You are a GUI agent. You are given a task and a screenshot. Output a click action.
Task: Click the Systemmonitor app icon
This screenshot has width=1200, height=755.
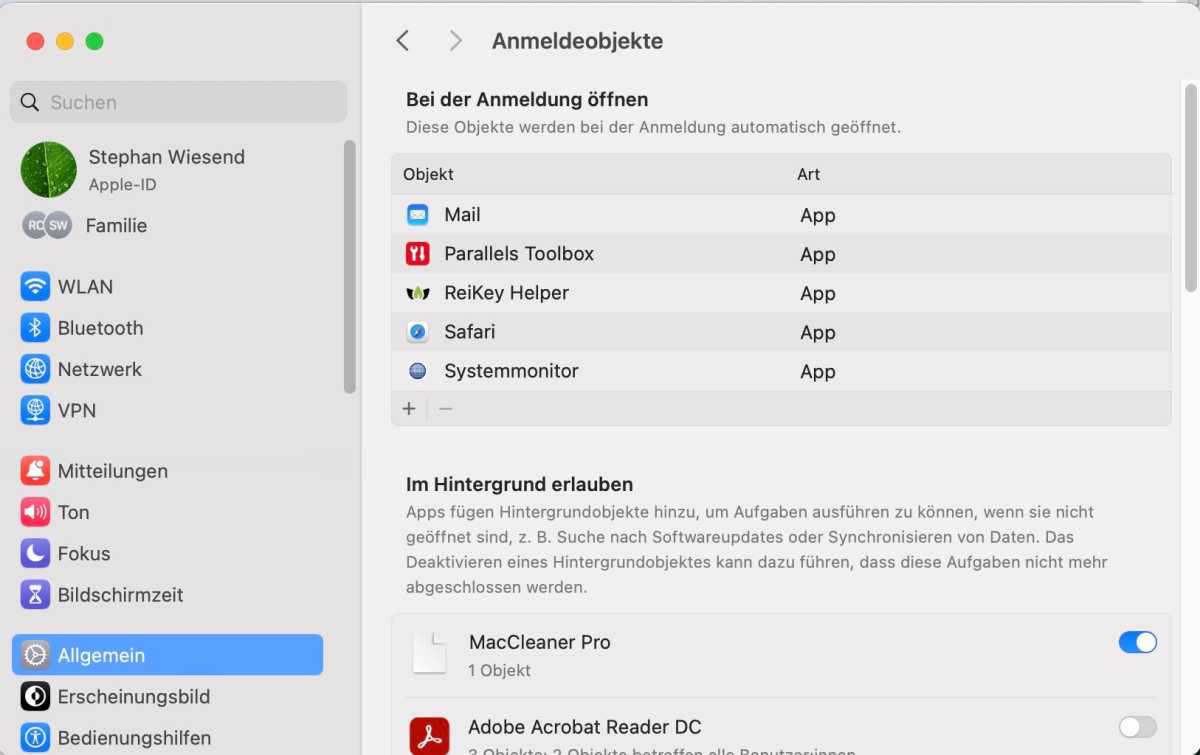[417, 371]
